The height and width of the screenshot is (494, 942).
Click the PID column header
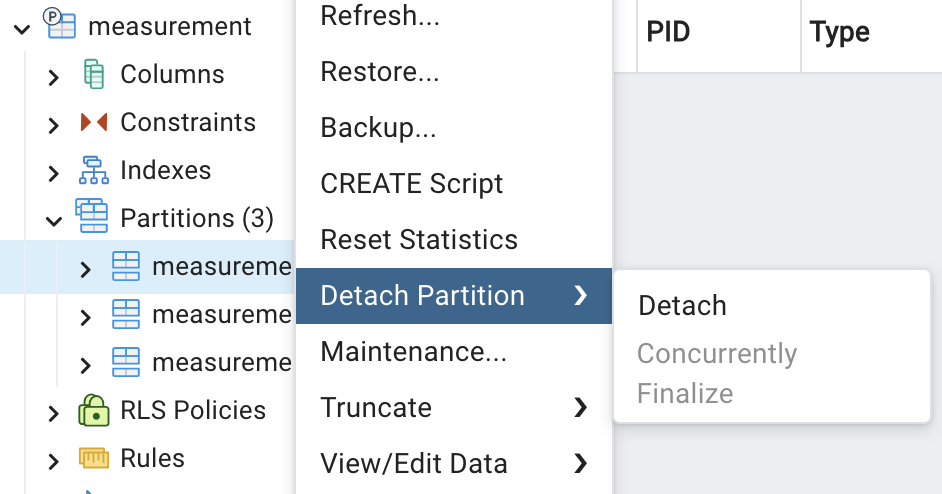coord(668,32)
